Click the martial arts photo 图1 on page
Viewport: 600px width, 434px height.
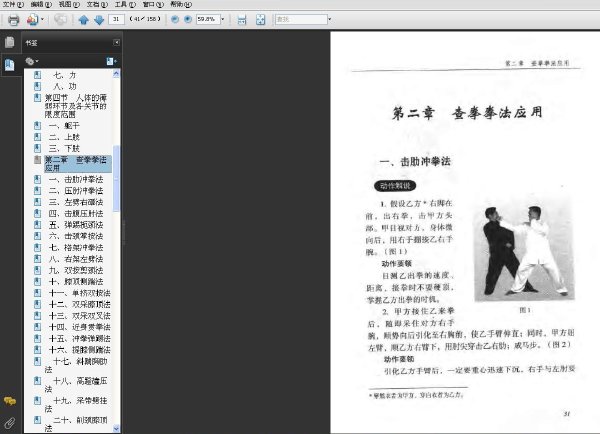click(x=524, y=249)
